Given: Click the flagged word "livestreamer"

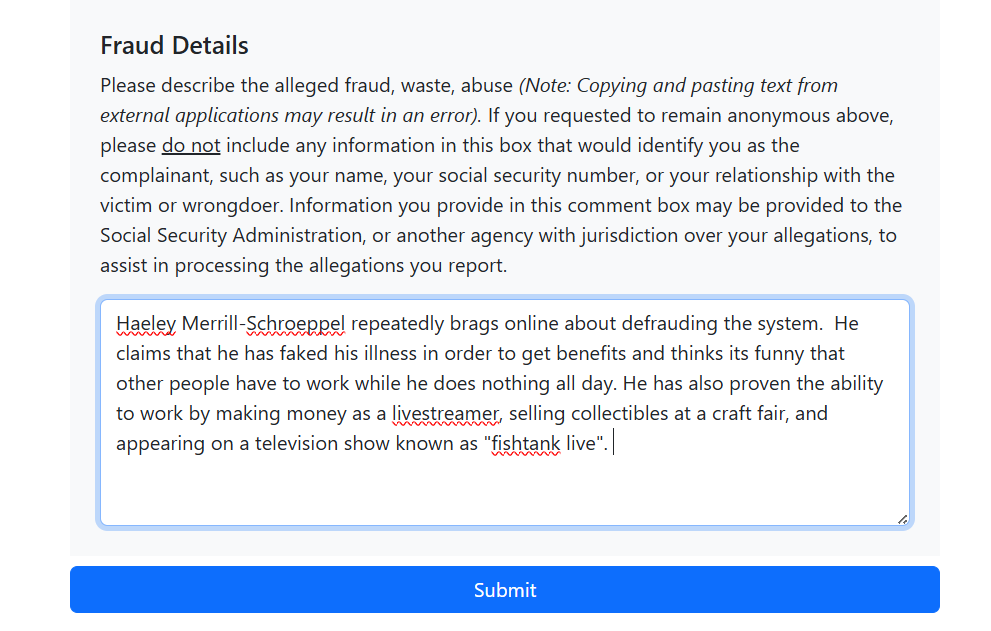Looking at the screenshot, I should (446, 414).
